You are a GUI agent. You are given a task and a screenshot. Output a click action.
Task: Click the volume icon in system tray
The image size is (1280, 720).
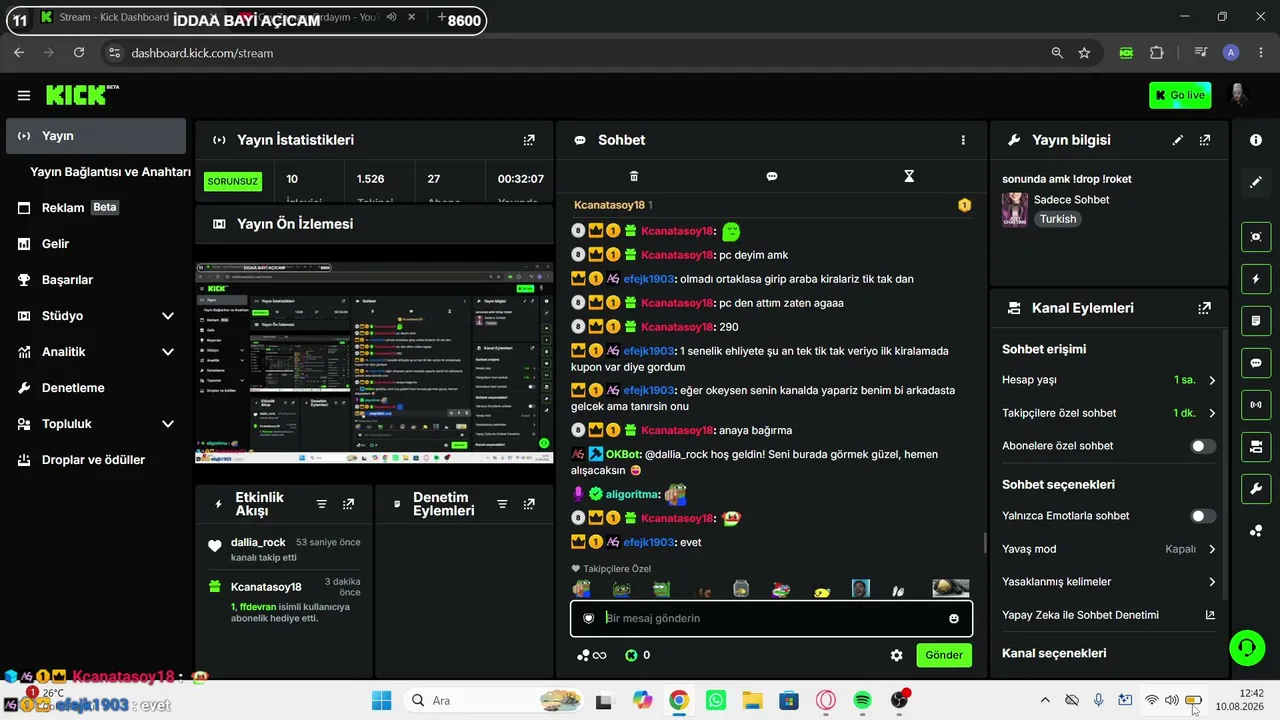point(1171,700)
